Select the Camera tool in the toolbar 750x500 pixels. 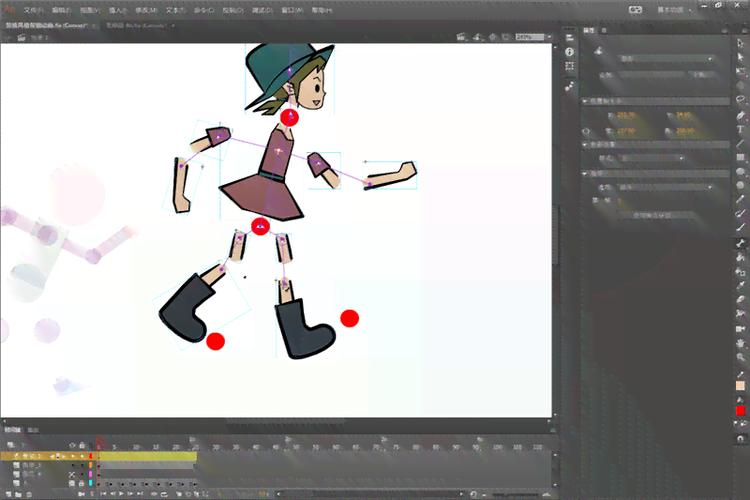click(740, 329)
